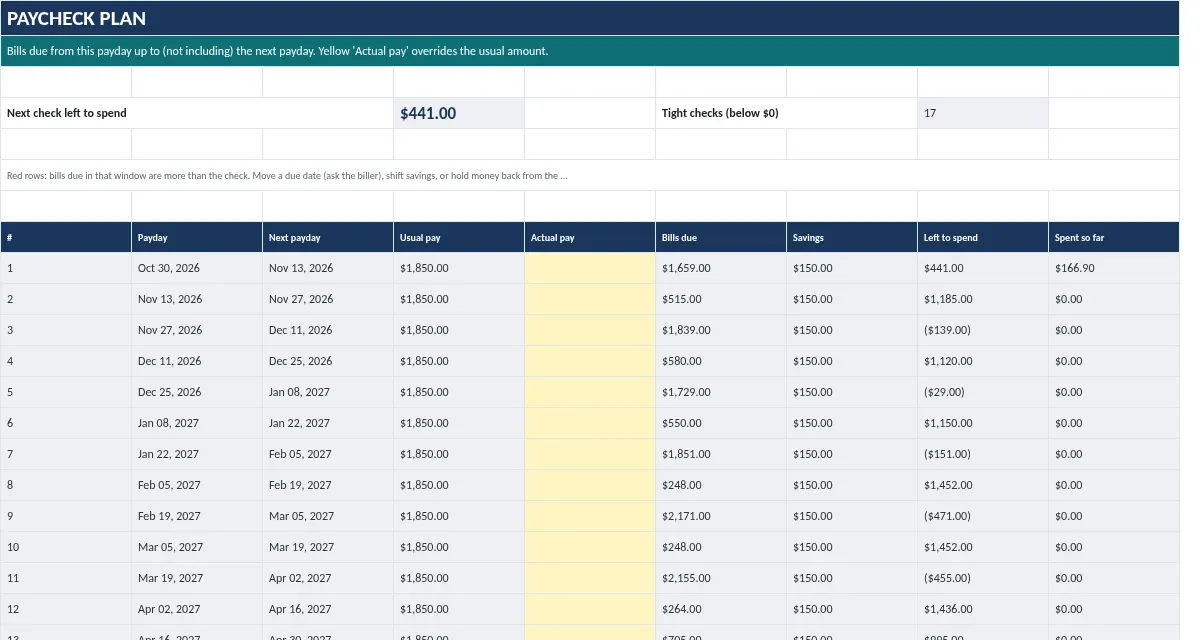Click the Actual pay field for Oct 30, 2026
This screenshot has height=640, width=1200.
pyautogui.click(x=590, y=268)
